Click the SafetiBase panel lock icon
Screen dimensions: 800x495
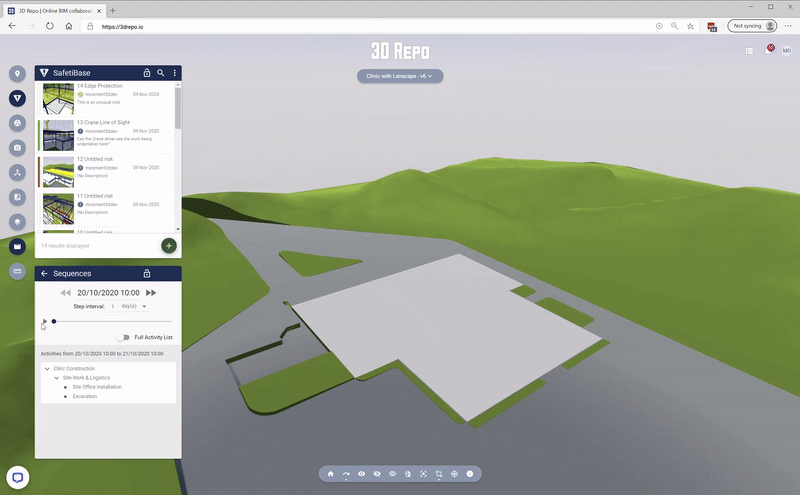click(x=146, y=73)
